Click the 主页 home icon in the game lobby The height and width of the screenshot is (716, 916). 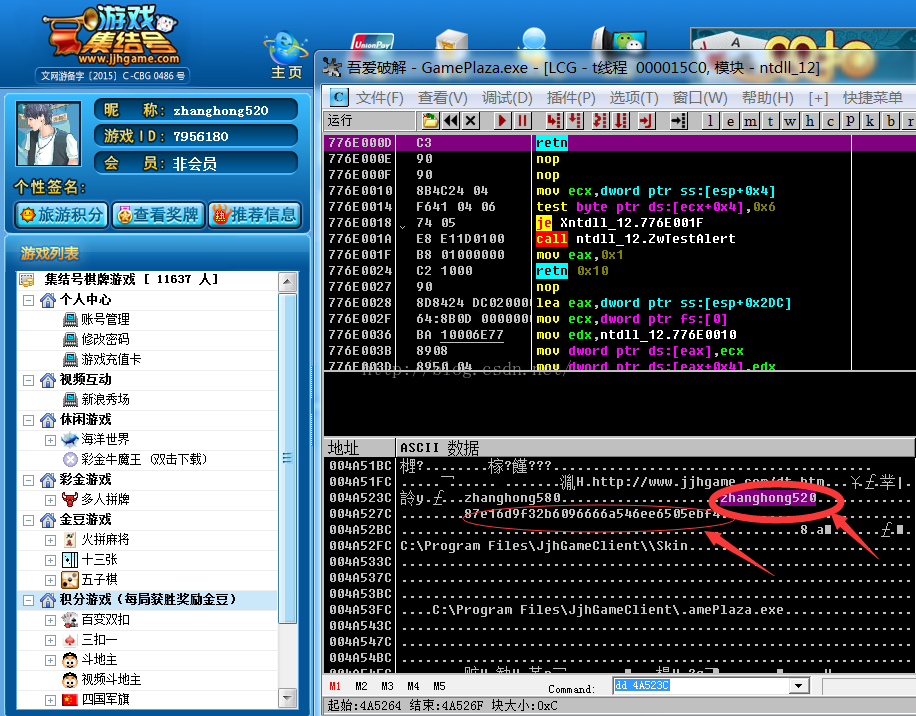click(286, 55)
